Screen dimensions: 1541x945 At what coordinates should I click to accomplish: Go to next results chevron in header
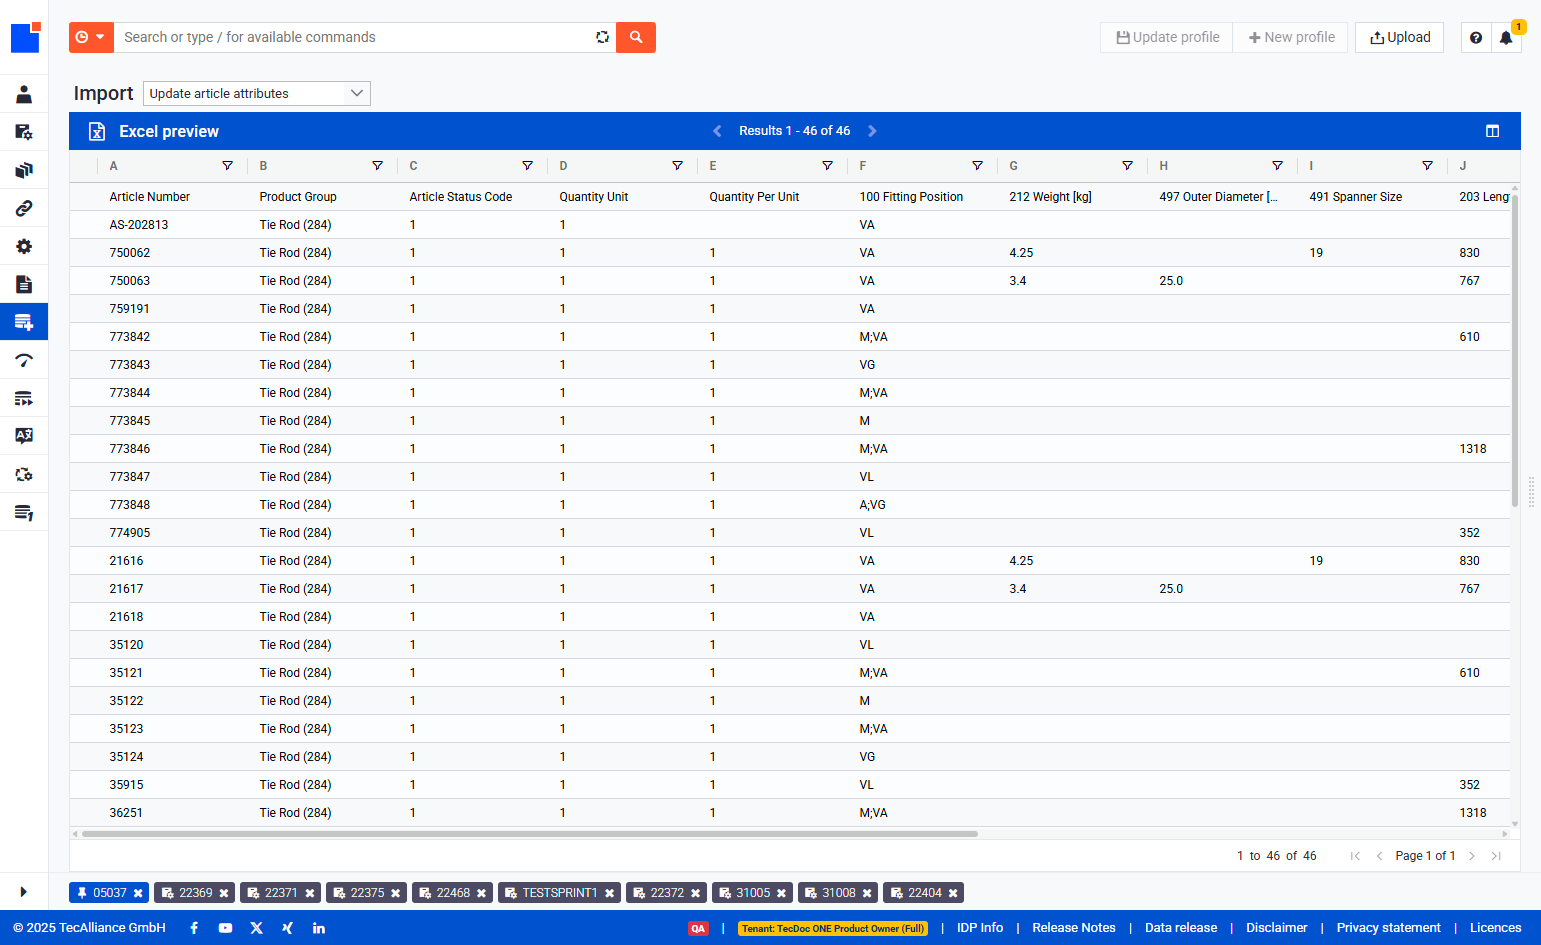click(x=872, y=131)
